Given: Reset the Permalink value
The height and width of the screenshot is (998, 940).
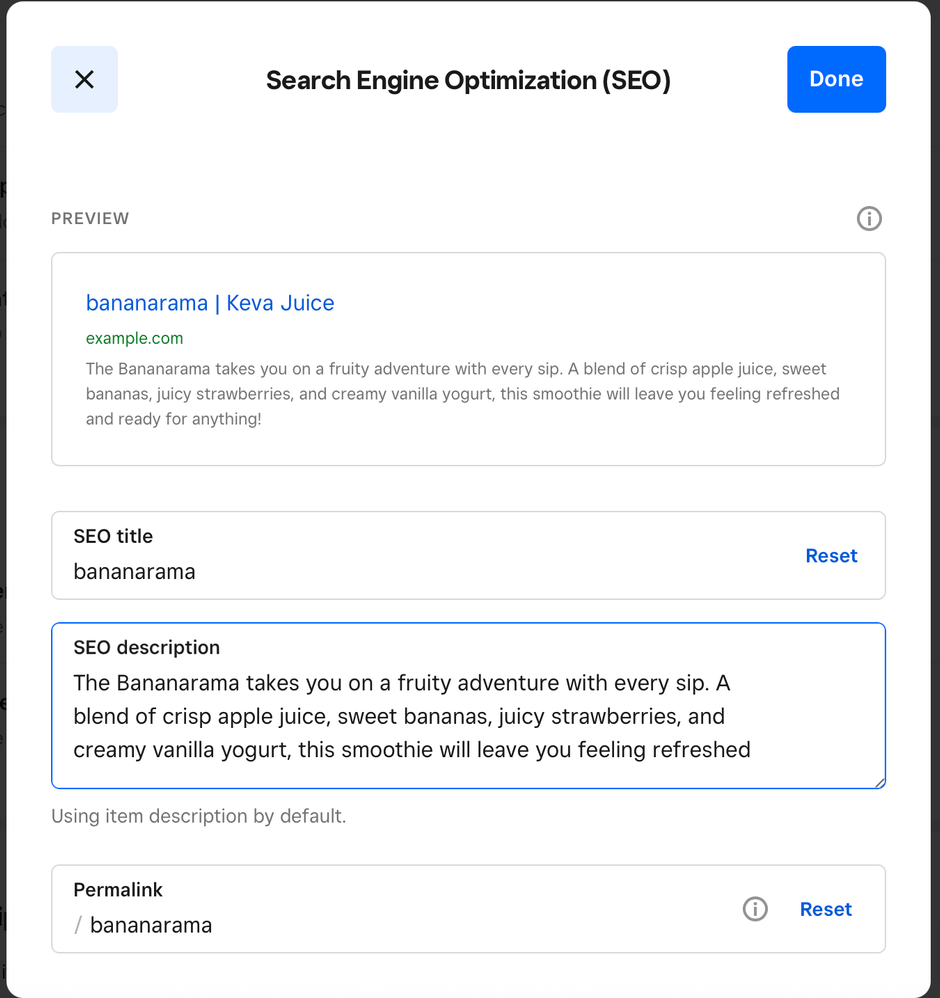Looking at the screenshot, I should tap(825, 909).
